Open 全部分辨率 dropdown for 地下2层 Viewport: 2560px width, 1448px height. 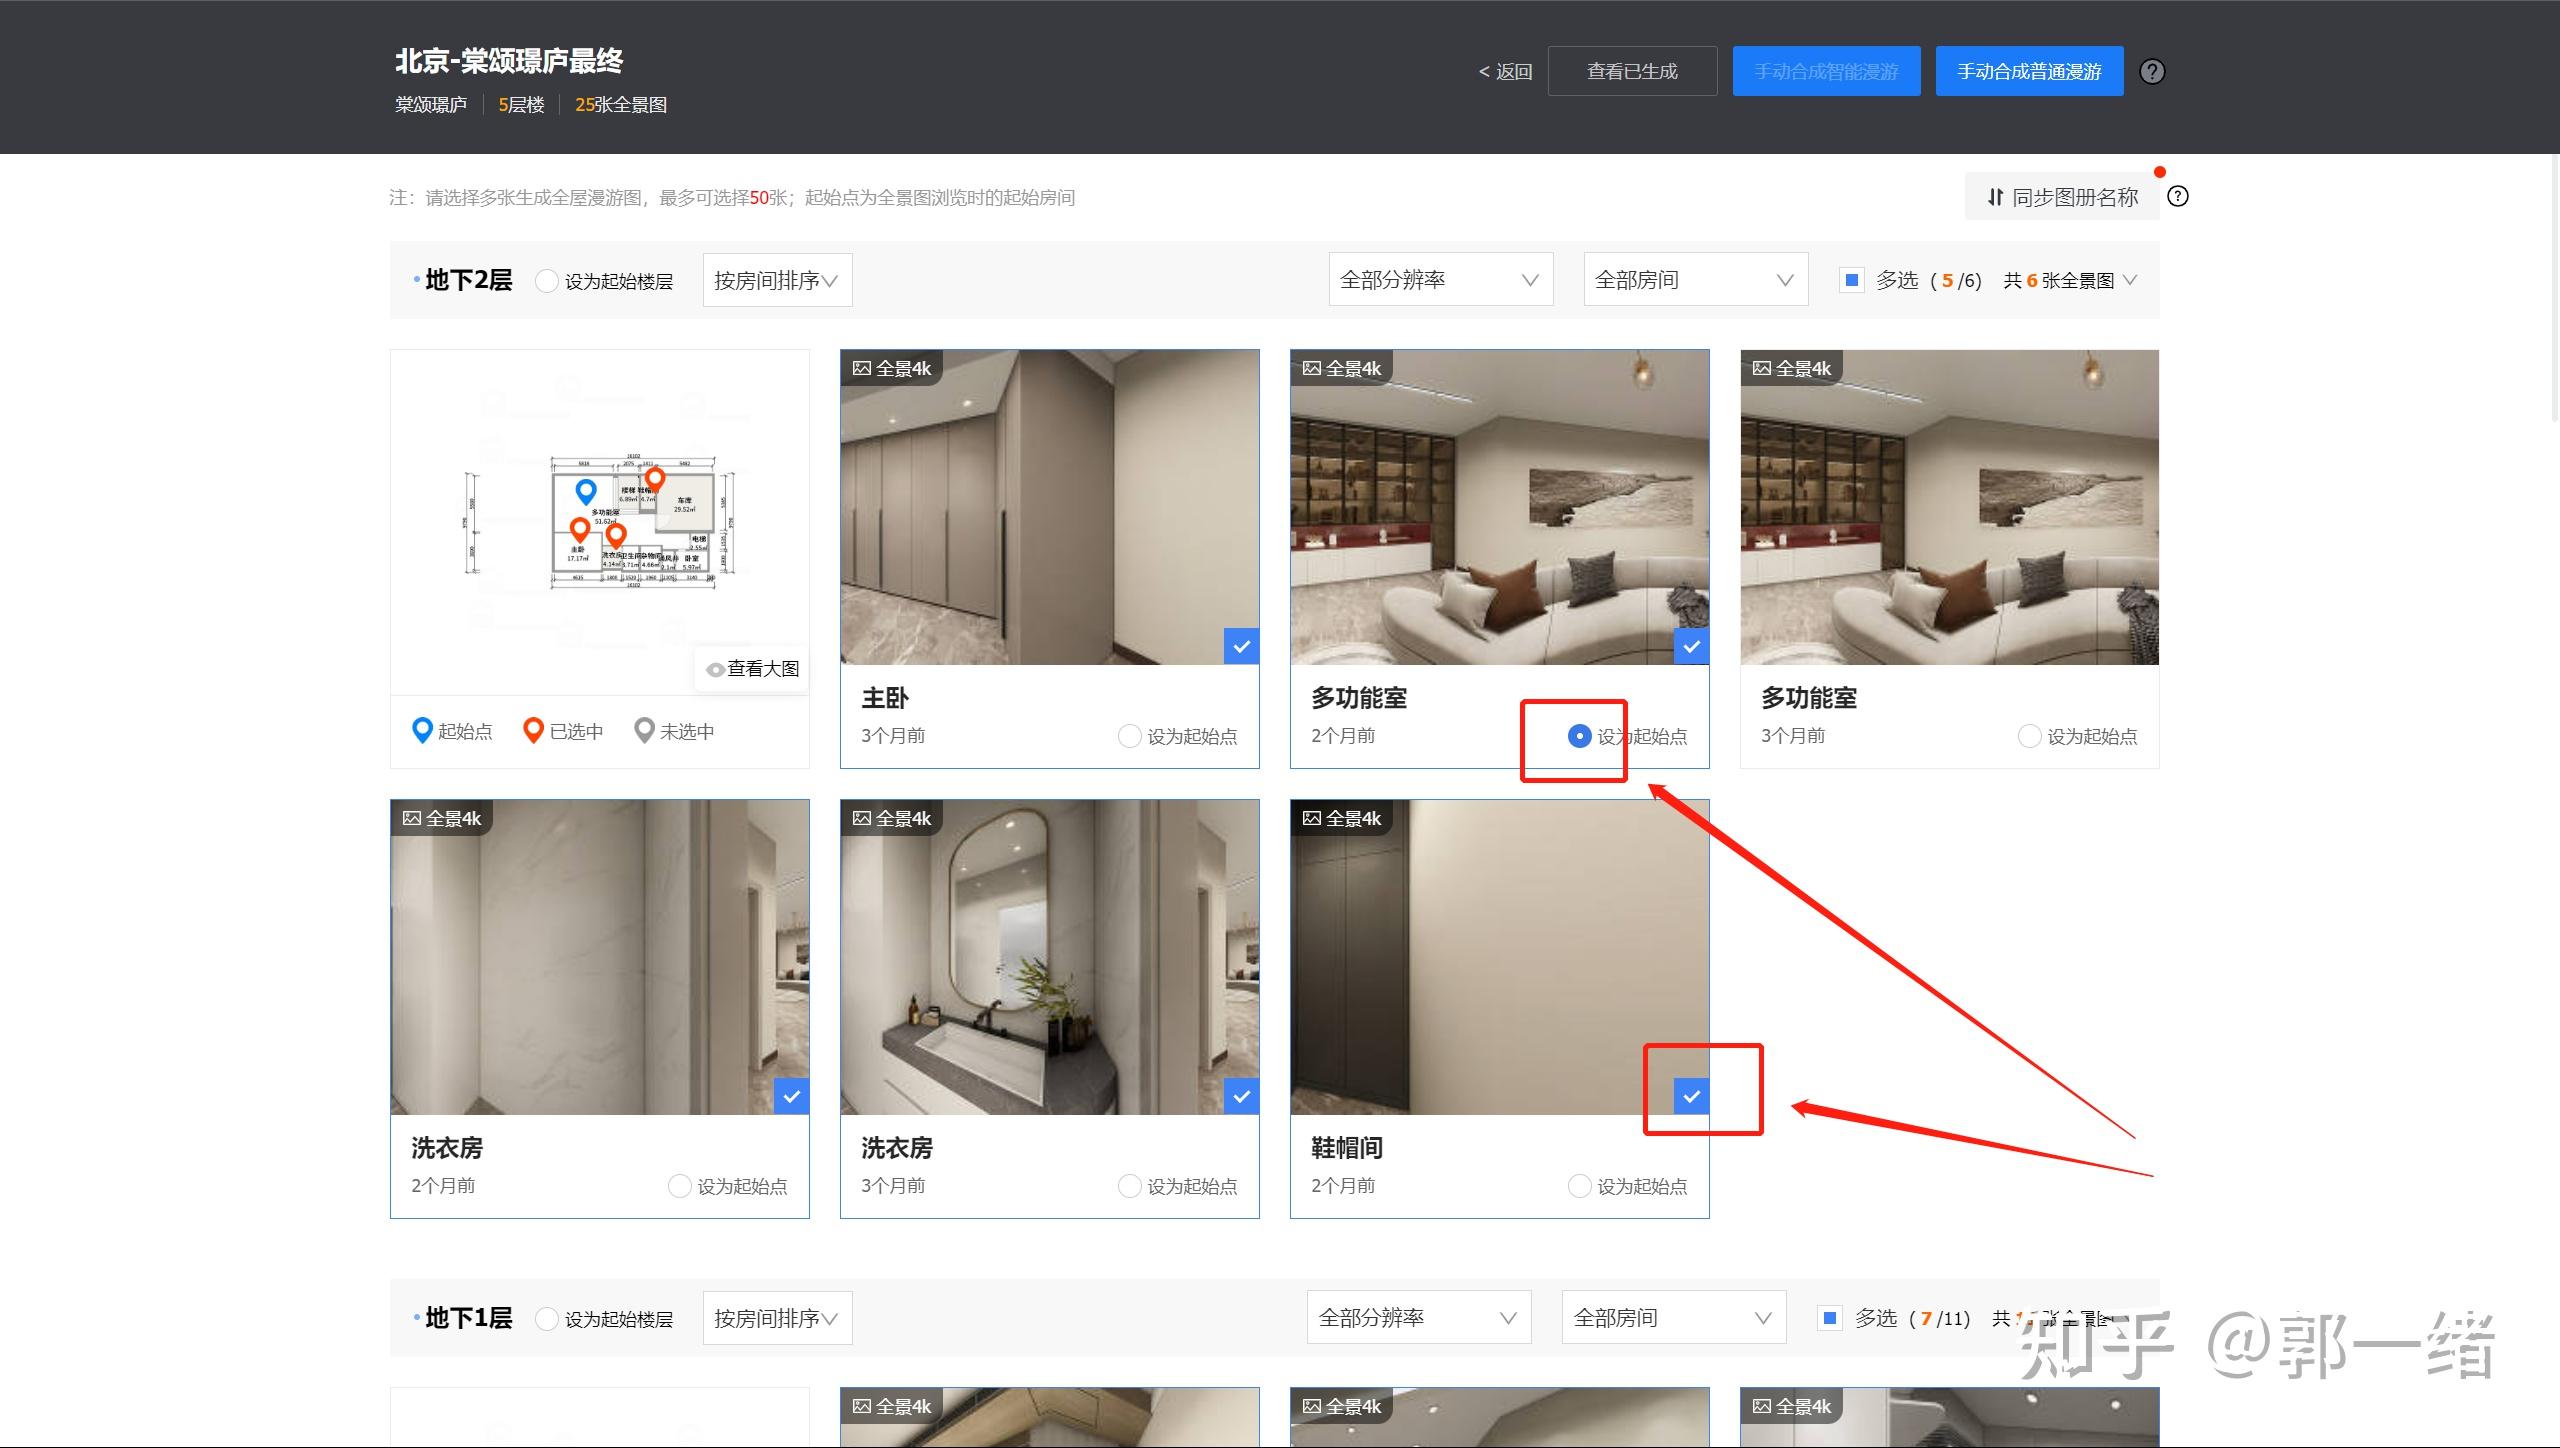coord(1440,280)
